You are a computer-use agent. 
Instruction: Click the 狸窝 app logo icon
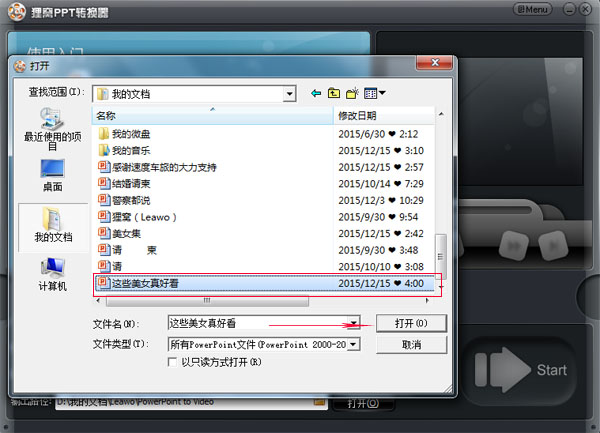tap(17, 11)
